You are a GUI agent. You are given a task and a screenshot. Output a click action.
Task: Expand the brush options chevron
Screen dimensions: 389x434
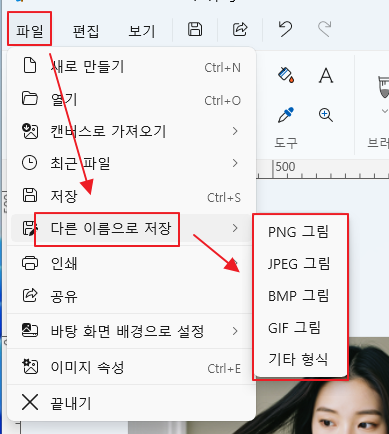pos(385,111)
